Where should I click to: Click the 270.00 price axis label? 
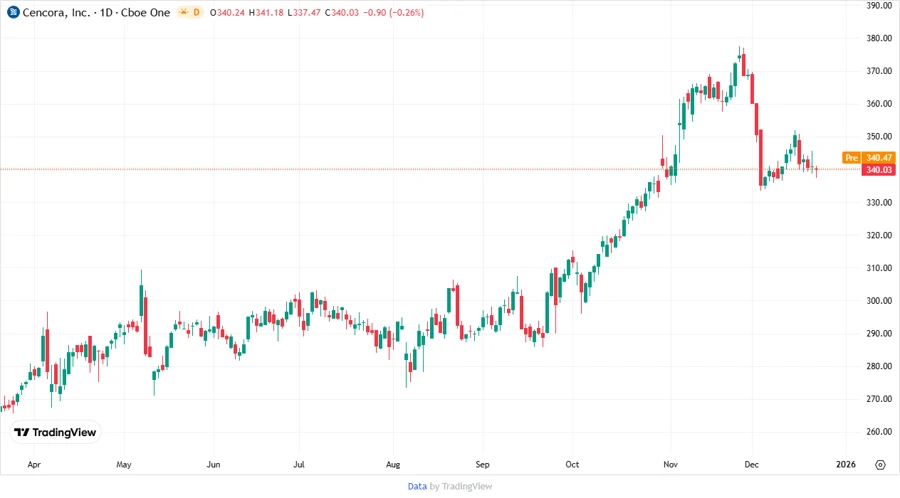879,399
